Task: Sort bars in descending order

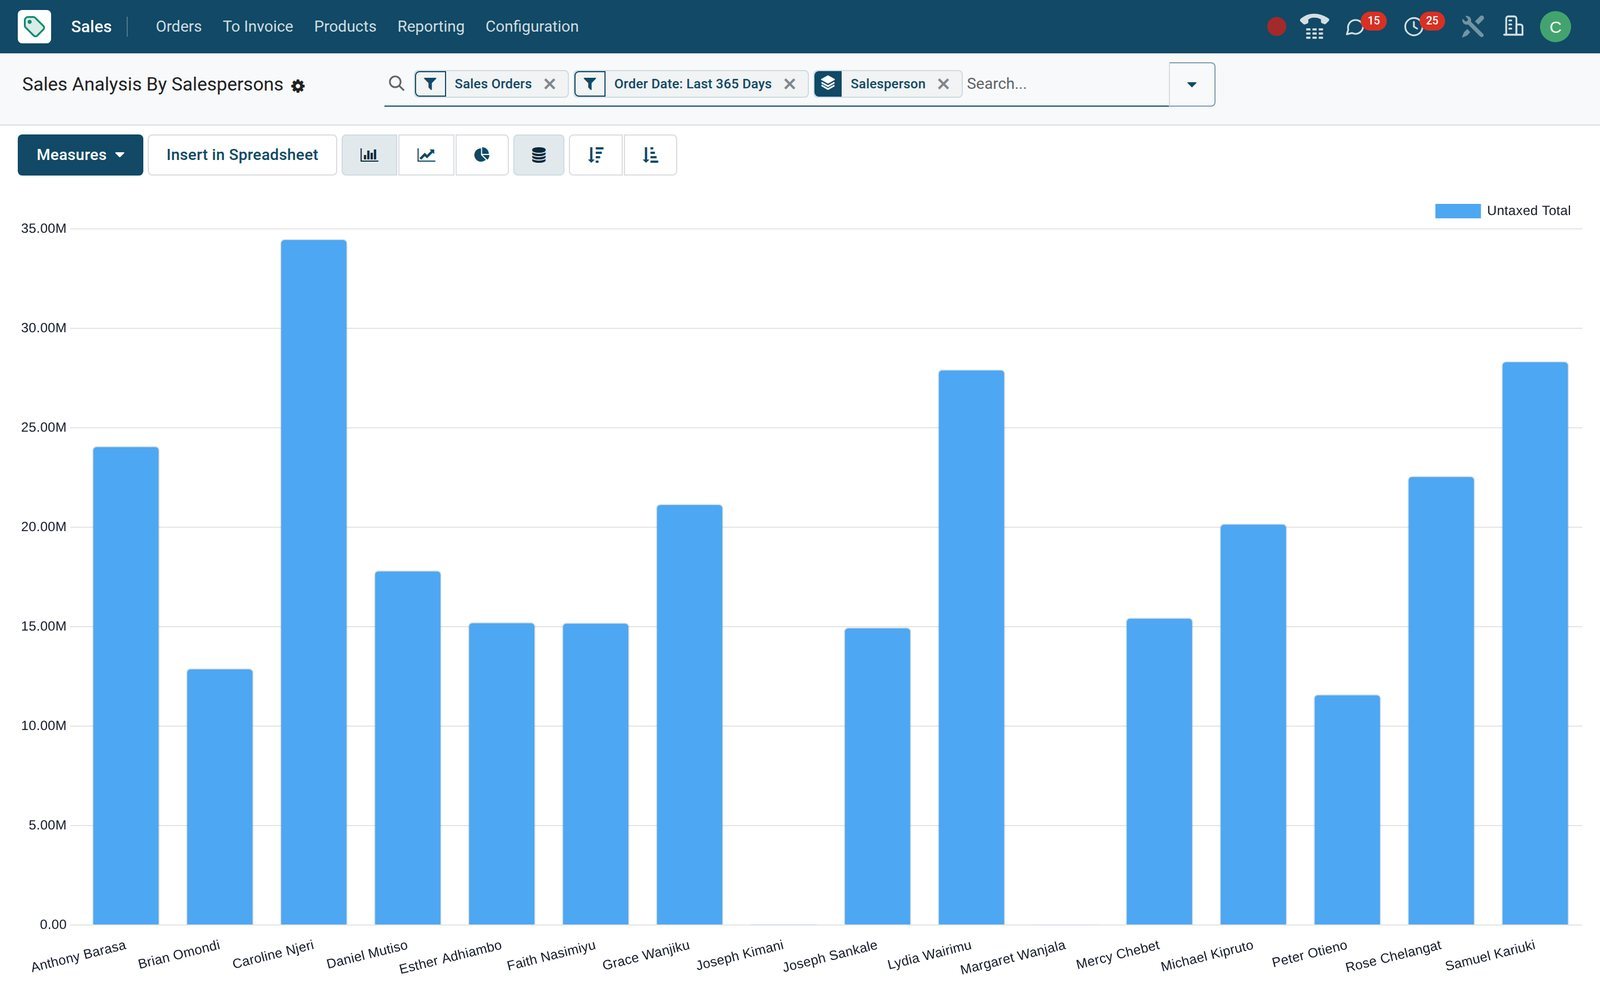Action: [x=596, y=155]
